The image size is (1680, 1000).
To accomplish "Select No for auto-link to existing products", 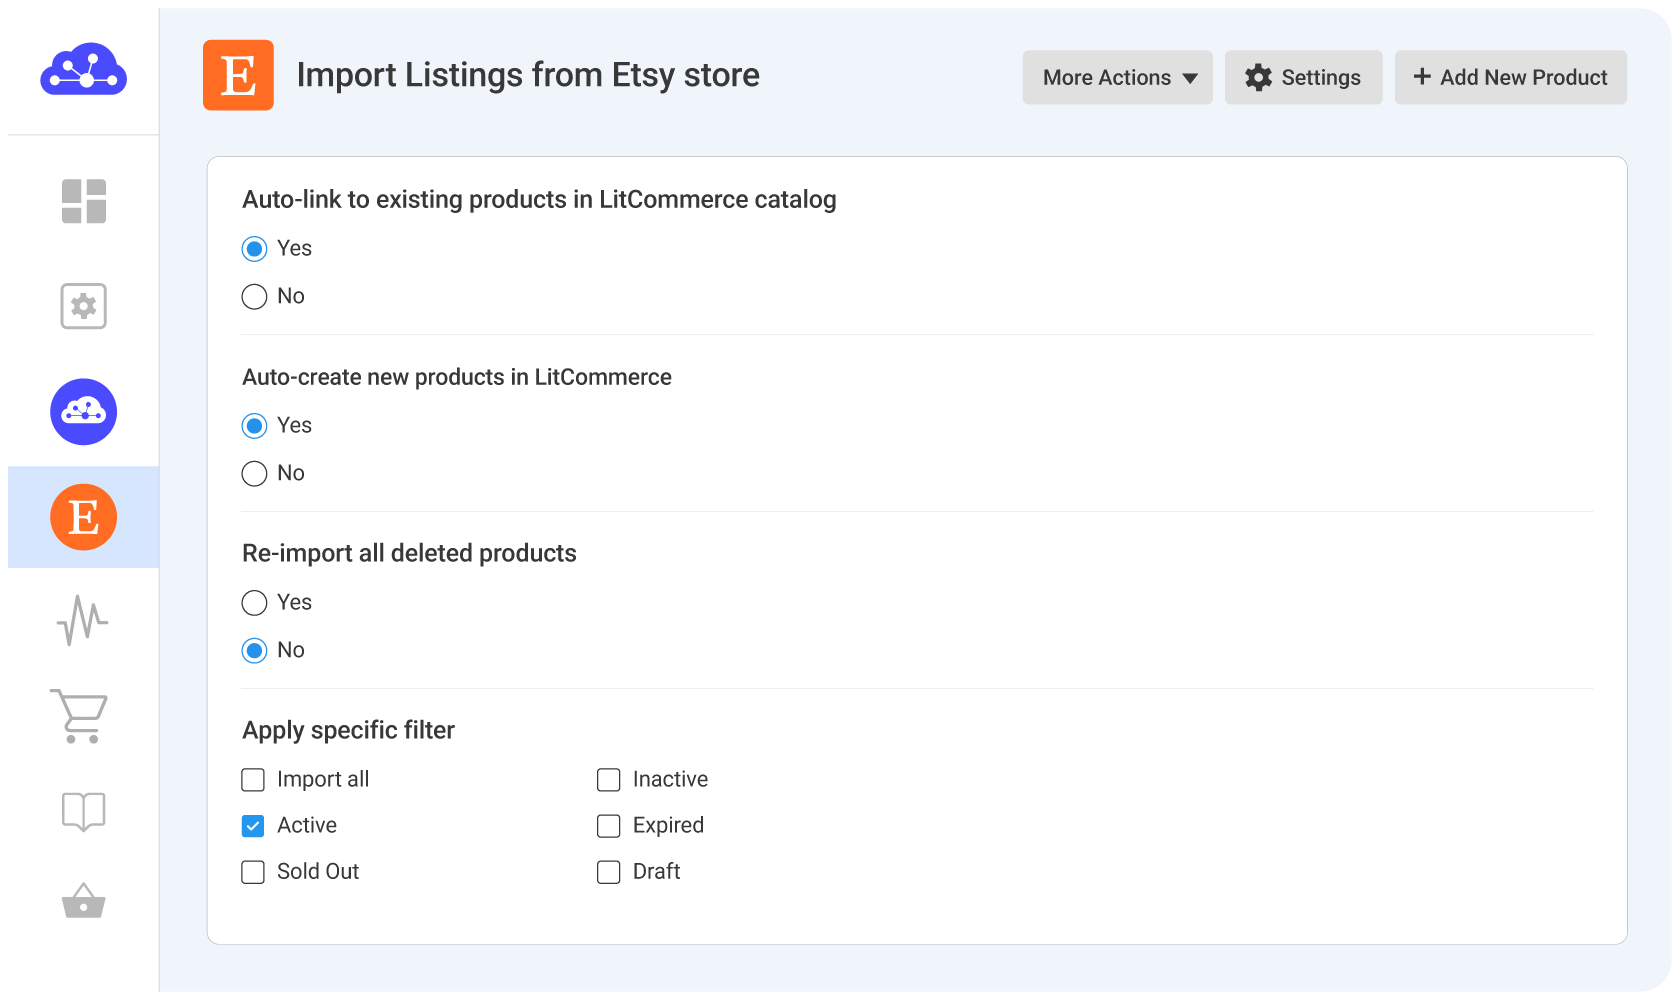I will click(255, 296).
